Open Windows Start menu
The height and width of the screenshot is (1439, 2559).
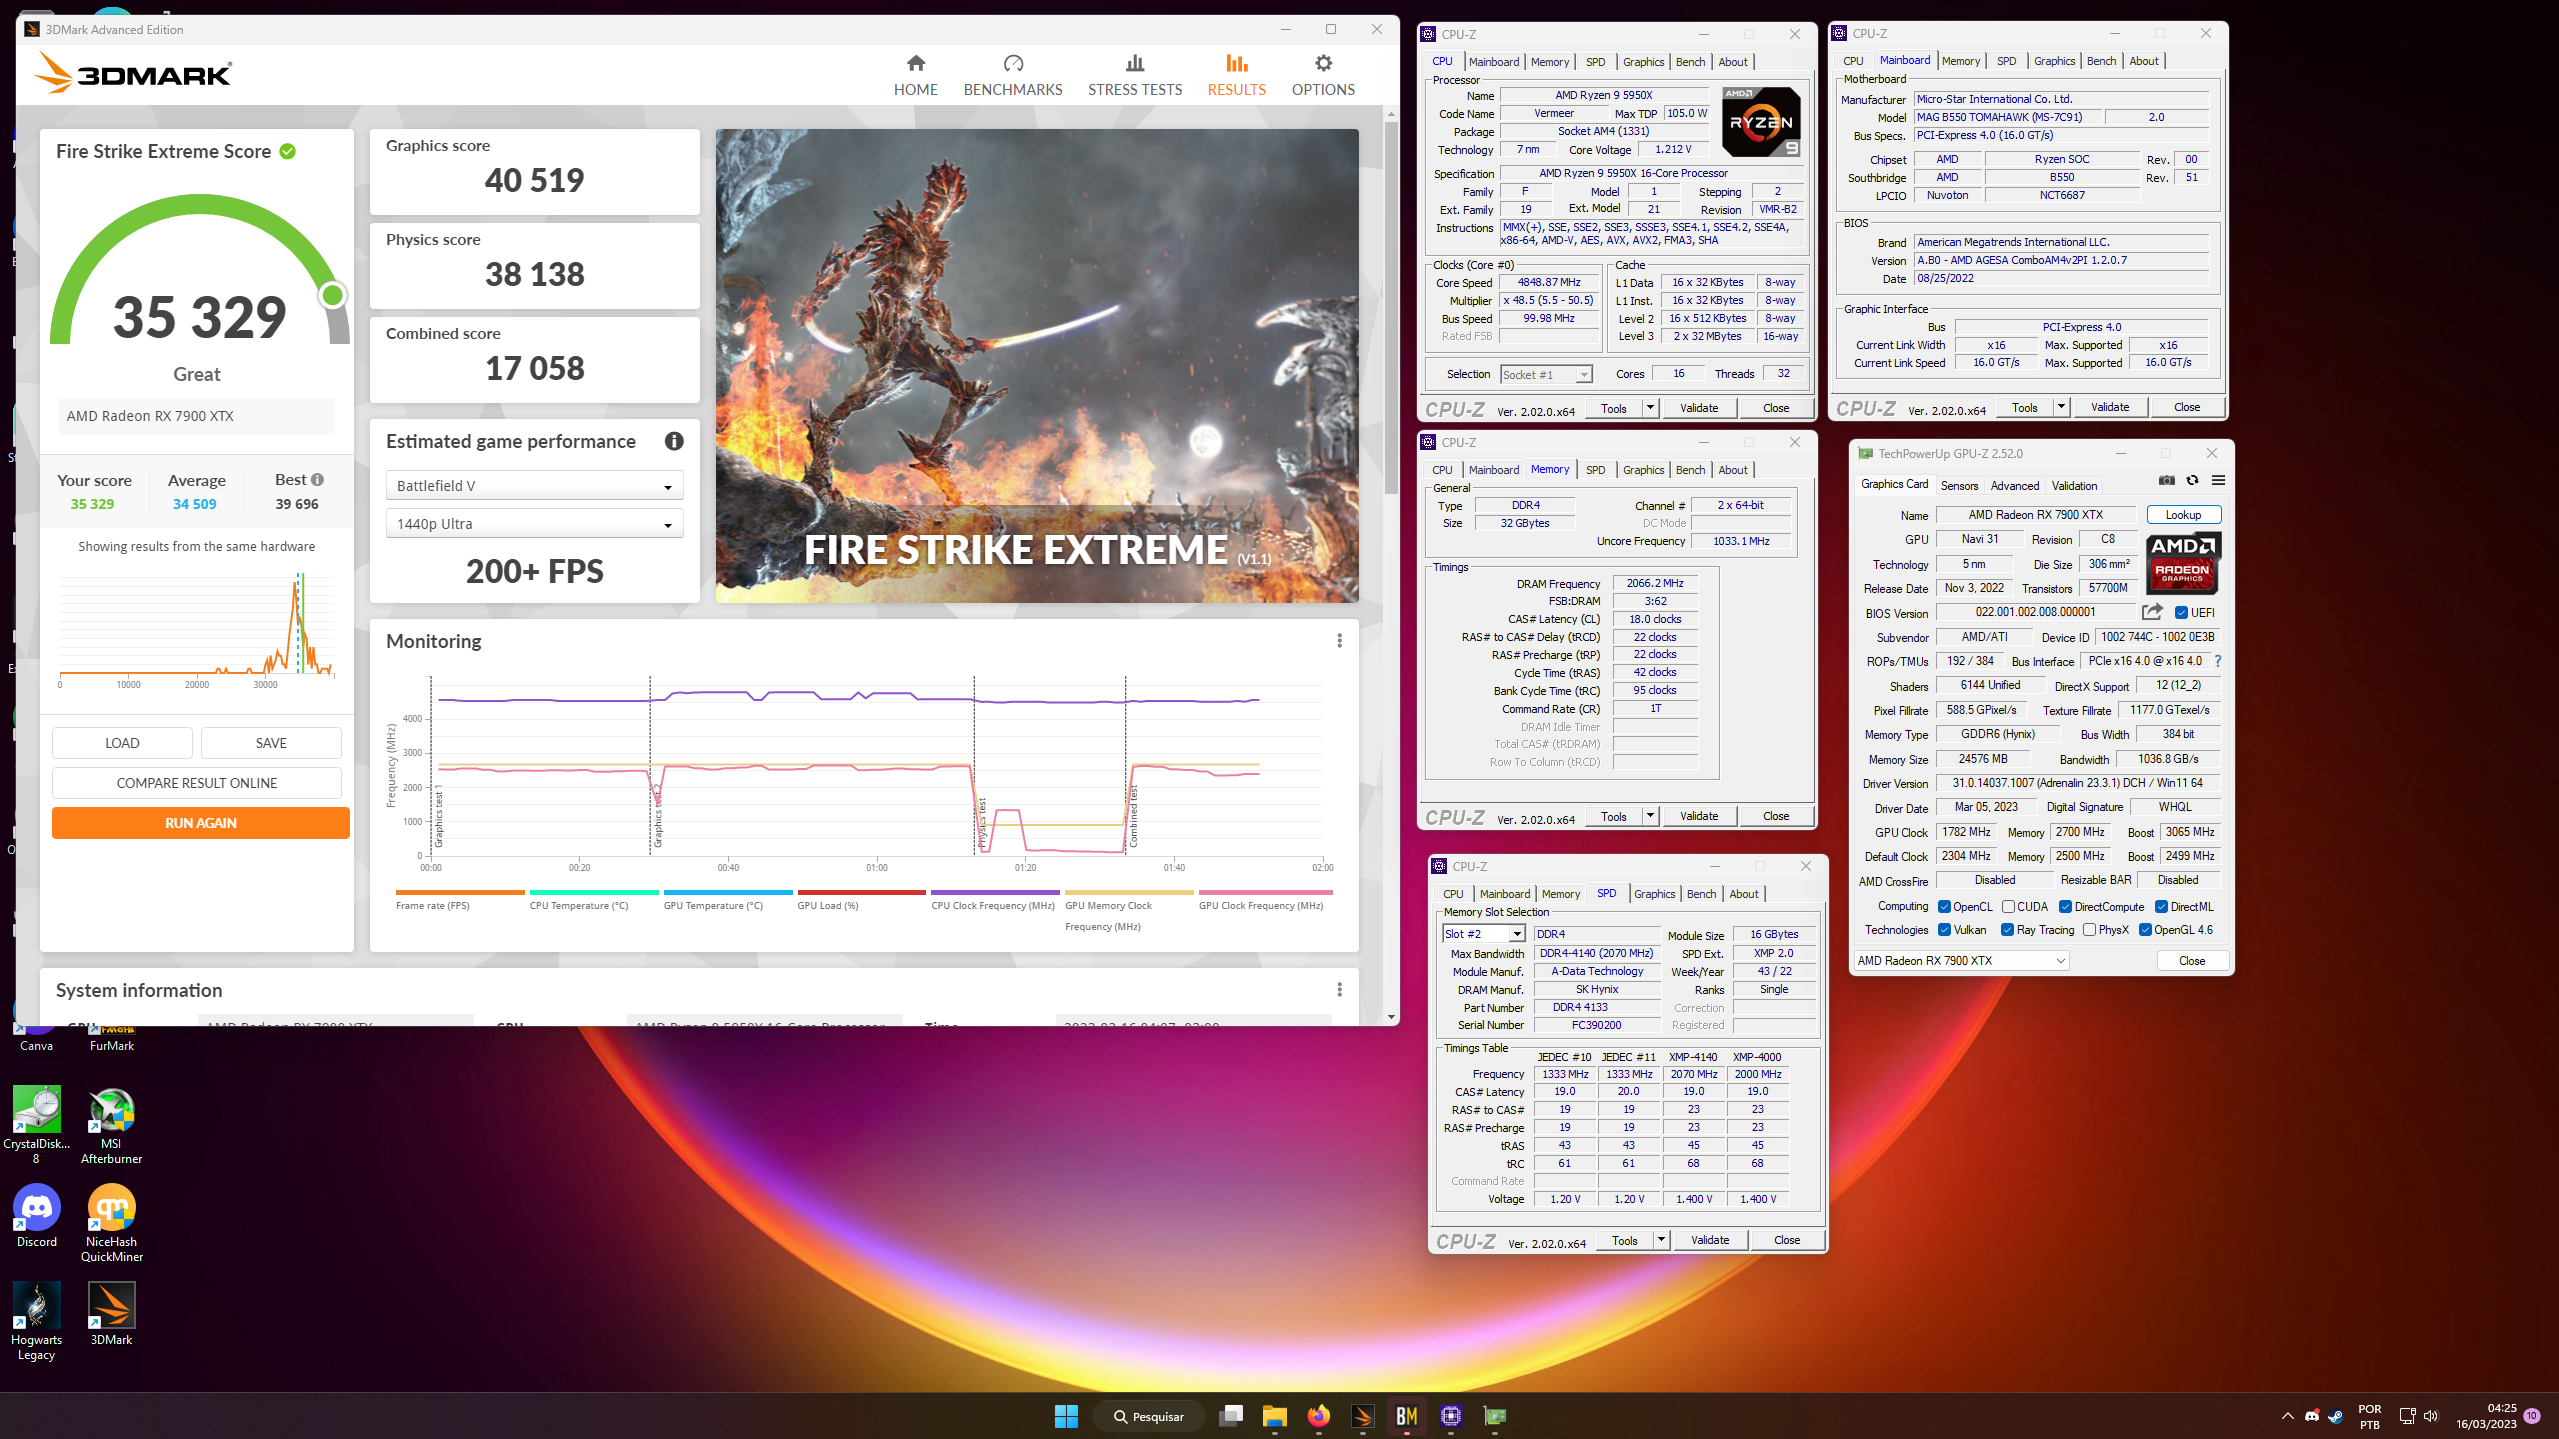(x=1066, y=1416)
